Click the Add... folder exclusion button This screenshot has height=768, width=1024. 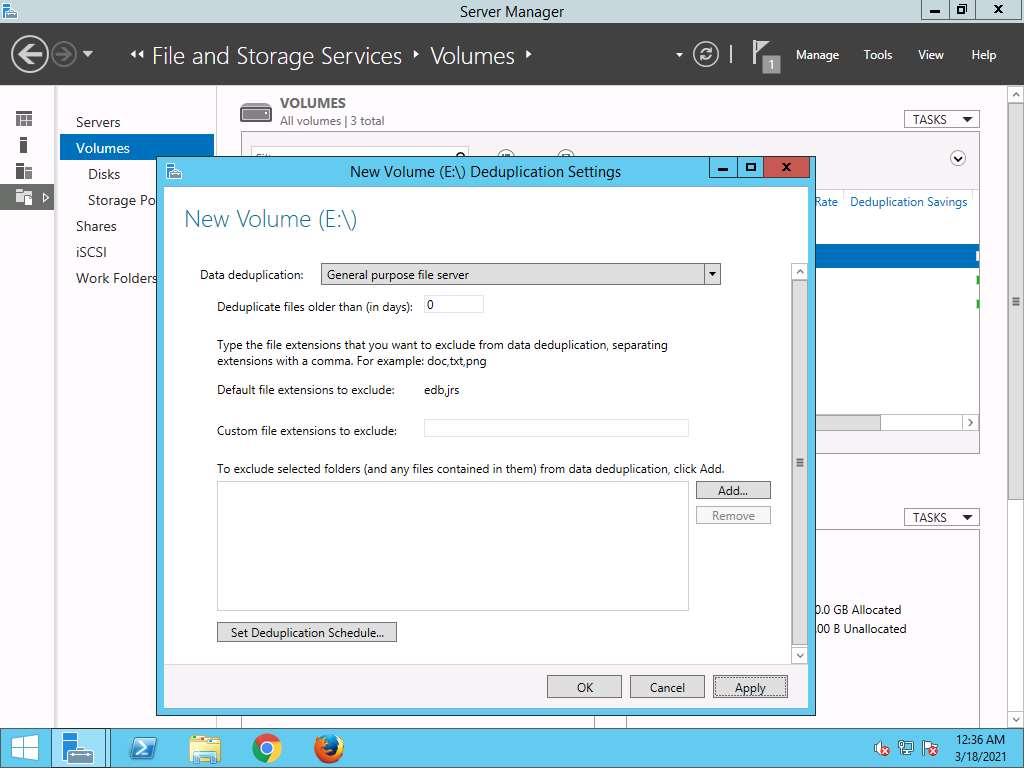pyautogui.click(x=733, y=490)
